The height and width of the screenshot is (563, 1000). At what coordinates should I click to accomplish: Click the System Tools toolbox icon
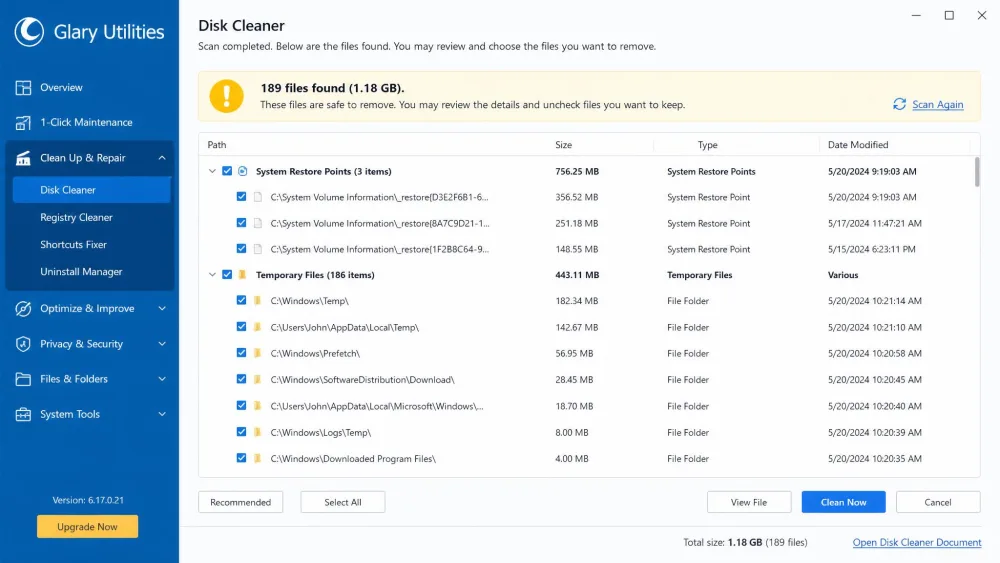(23, 414)
